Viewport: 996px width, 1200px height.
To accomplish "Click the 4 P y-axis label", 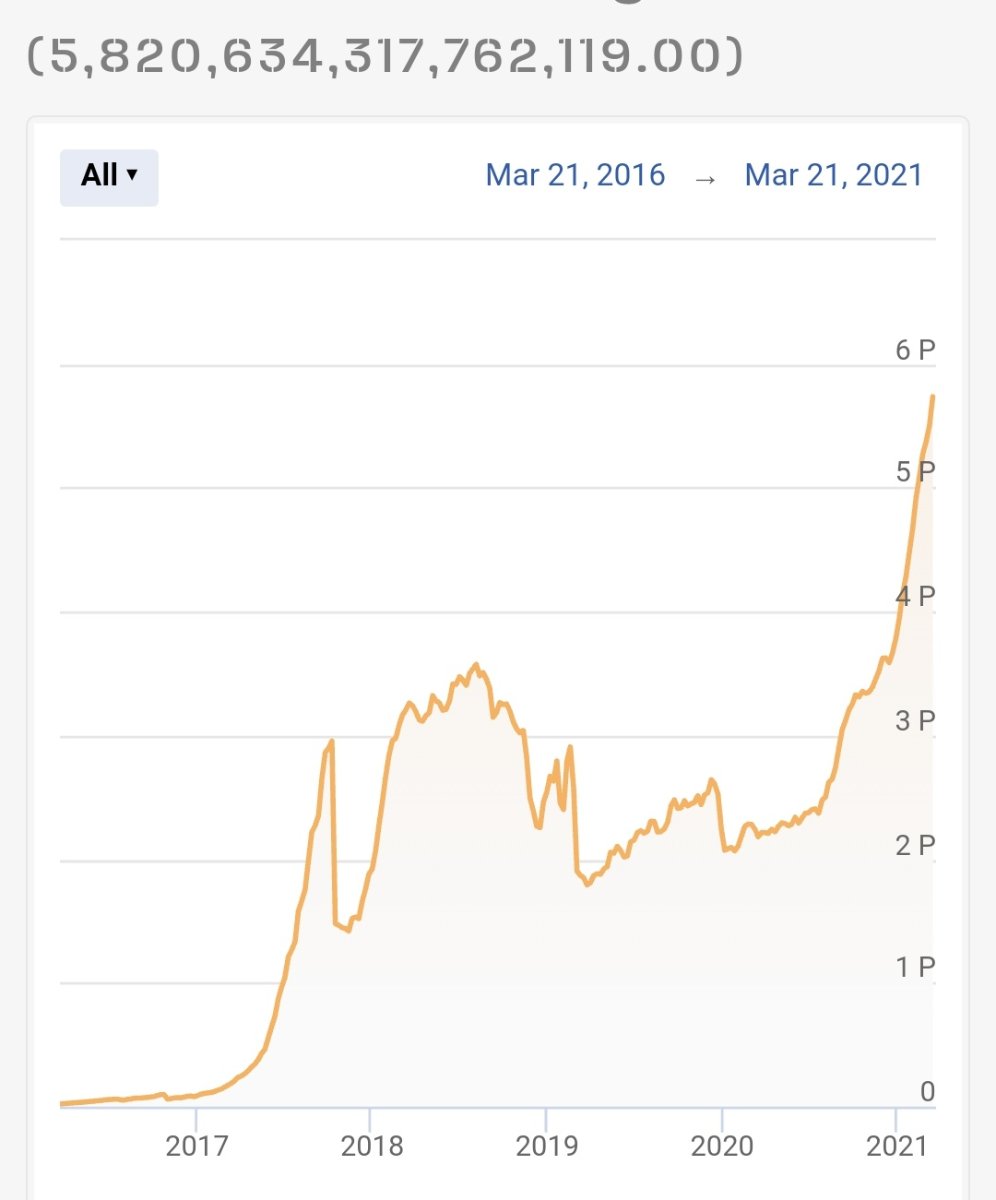I will coord(914,597).
